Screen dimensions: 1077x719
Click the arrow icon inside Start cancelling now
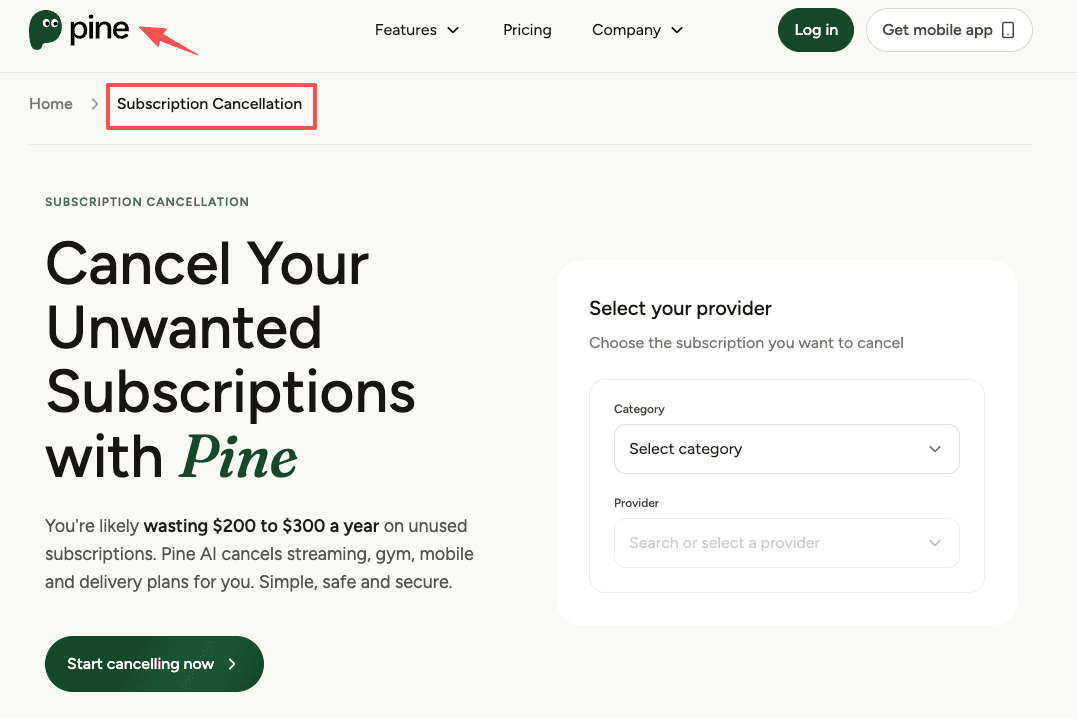pyautogui.click(x=232, y=664)
